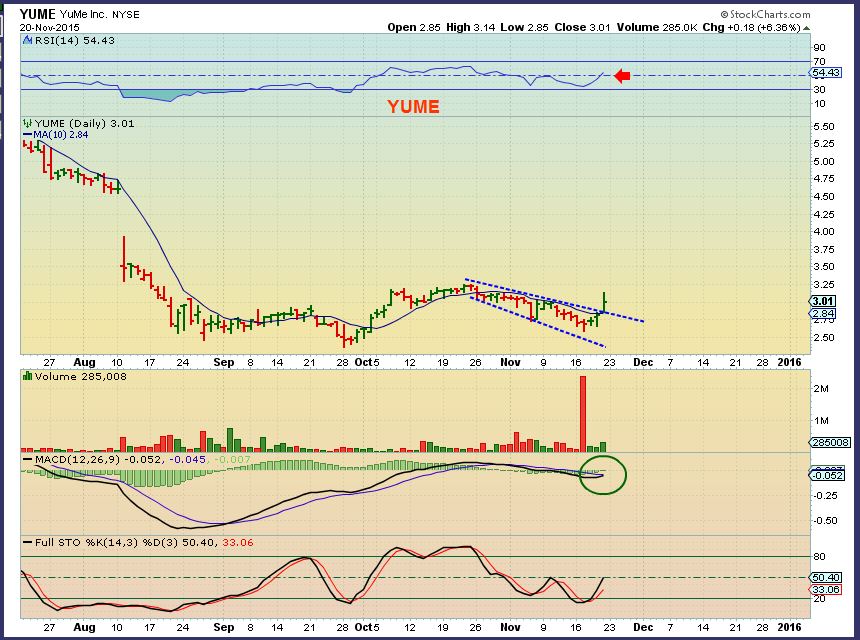Click the up triangle after the Chg value
This screenshot has width=860, height=640.
(x=806, y=28)
